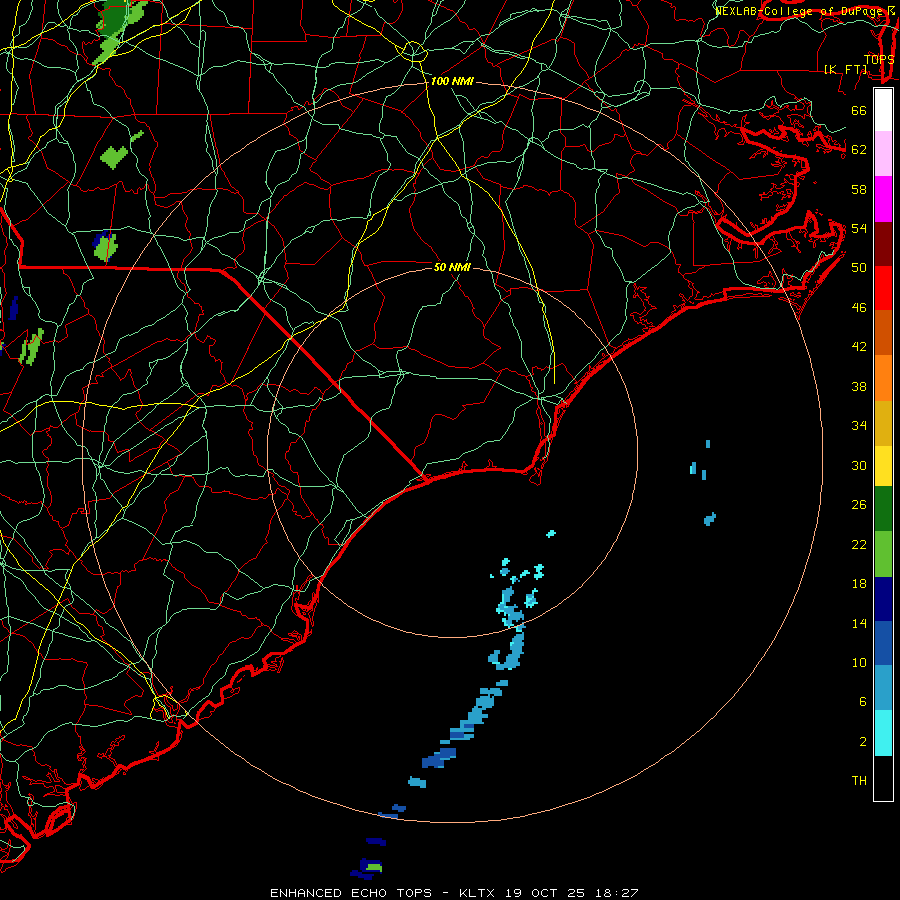The image size is (900, 900).
Task: Click the 6 legend value
Action: [862, 701]
